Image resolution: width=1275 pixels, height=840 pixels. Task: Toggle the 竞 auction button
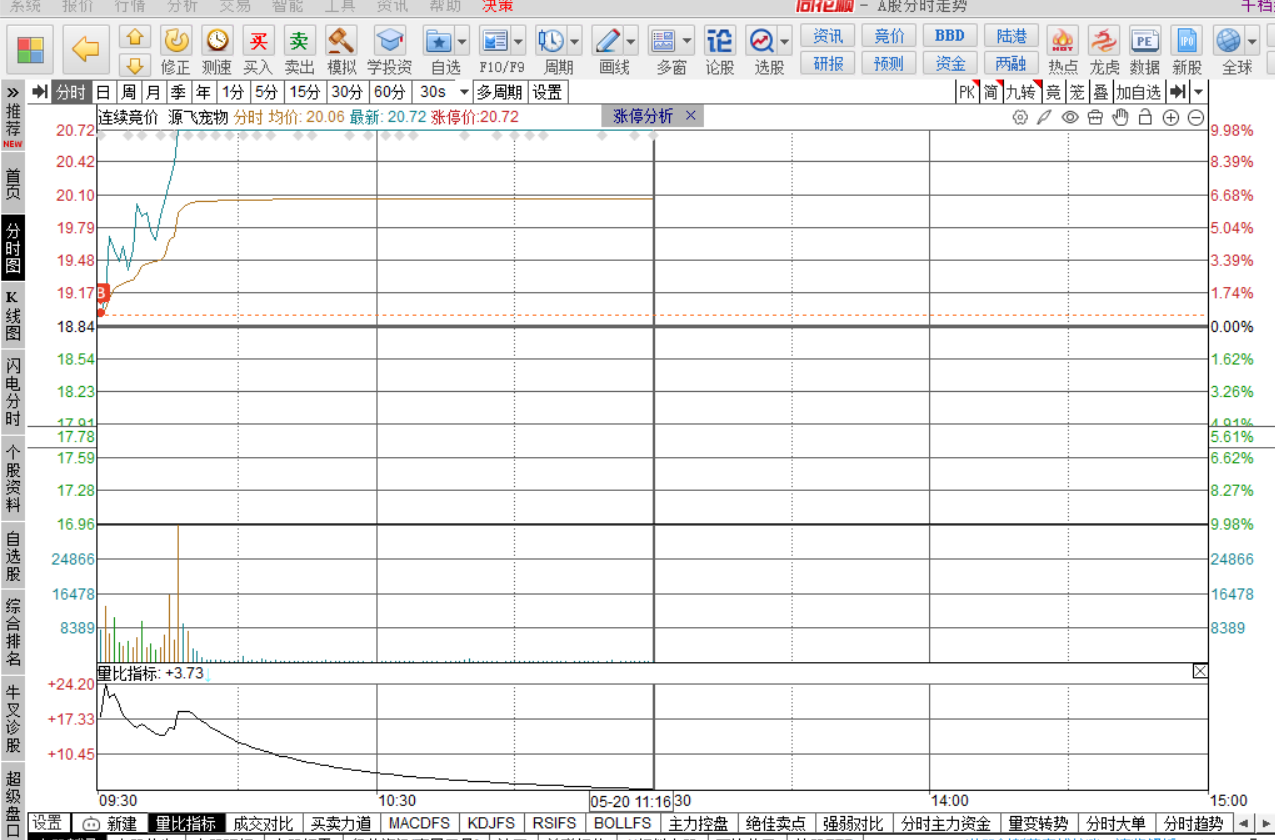click(1052, 92)
